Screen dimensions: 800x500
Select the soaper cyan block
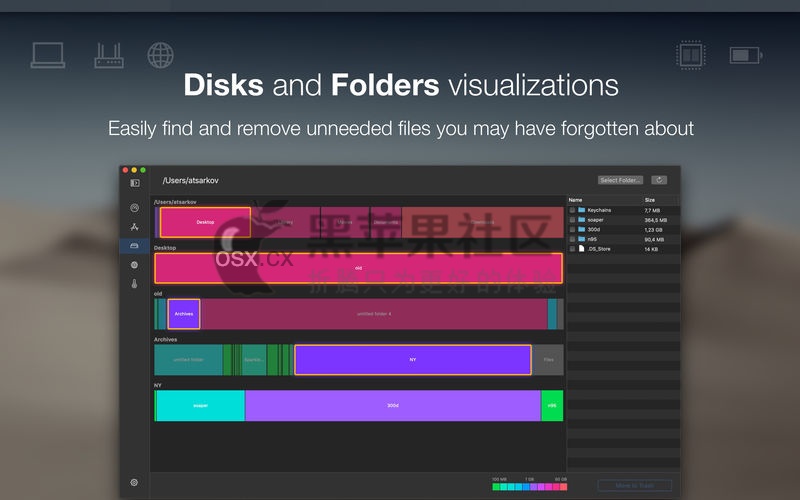(201, 406)
